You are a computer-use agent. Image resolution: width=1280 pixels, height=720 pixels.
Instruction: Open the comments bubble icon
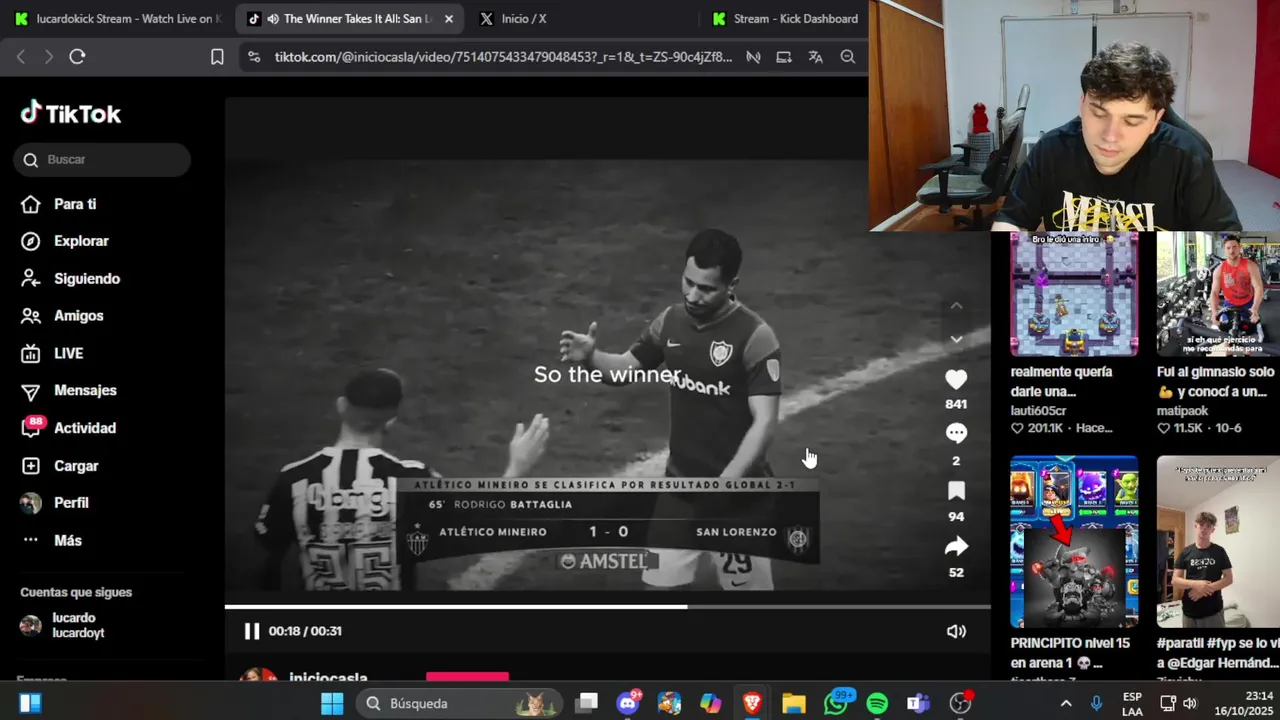[956, 433]
